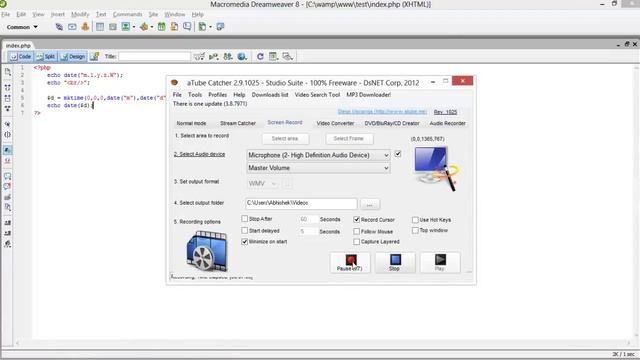Insert a Table from Common bar
640x360 pixels.
click(100, 27)
